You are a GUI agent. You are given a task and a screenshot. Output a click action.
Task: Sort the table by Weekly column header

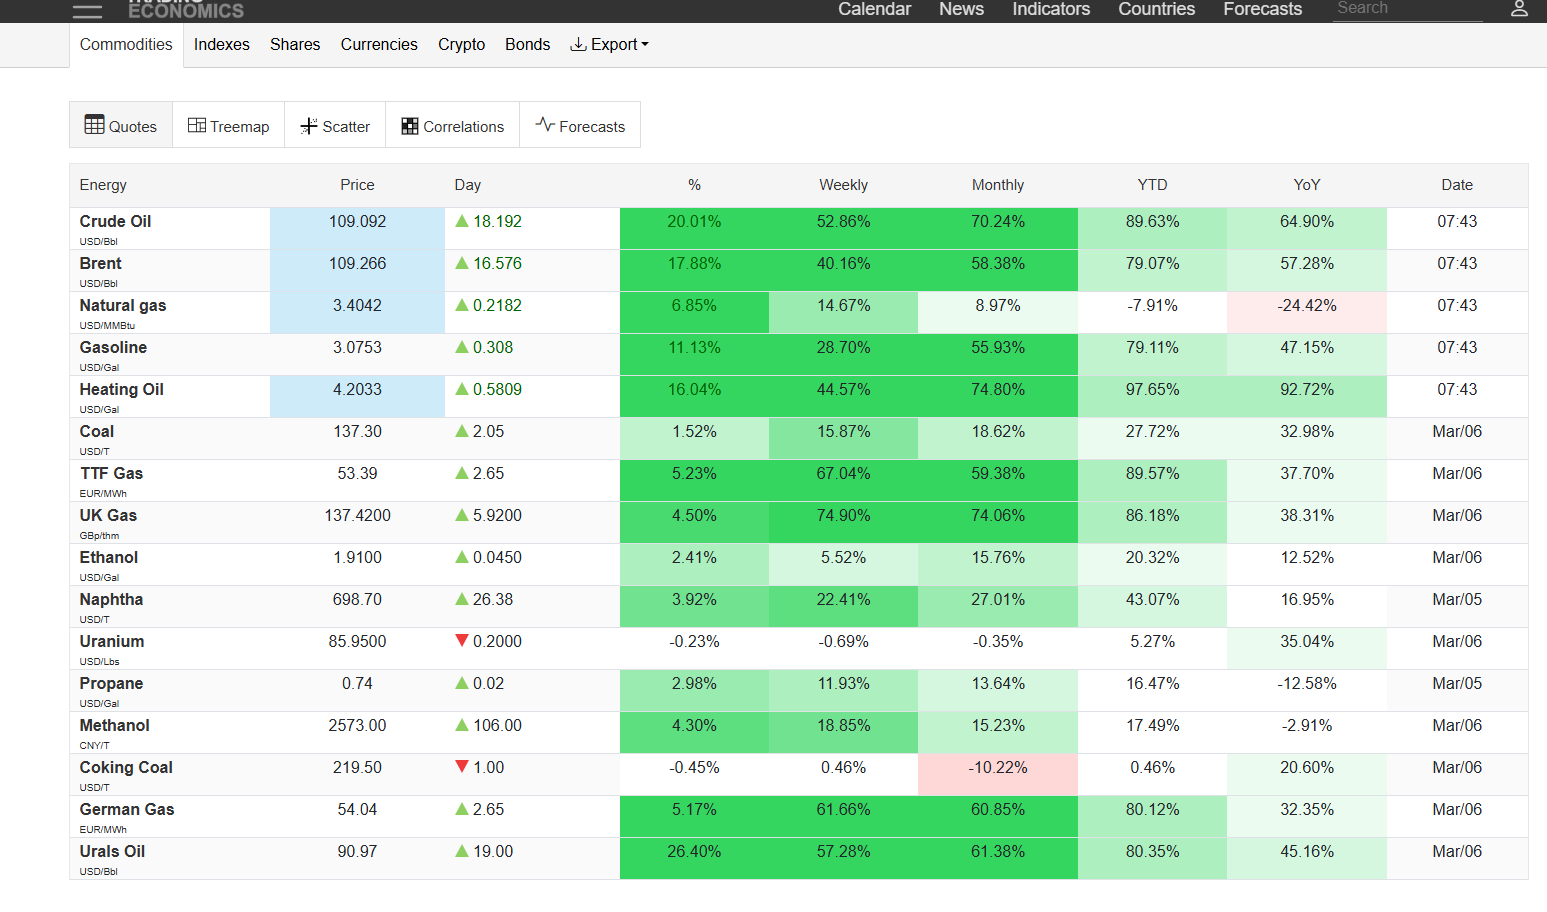843,185
